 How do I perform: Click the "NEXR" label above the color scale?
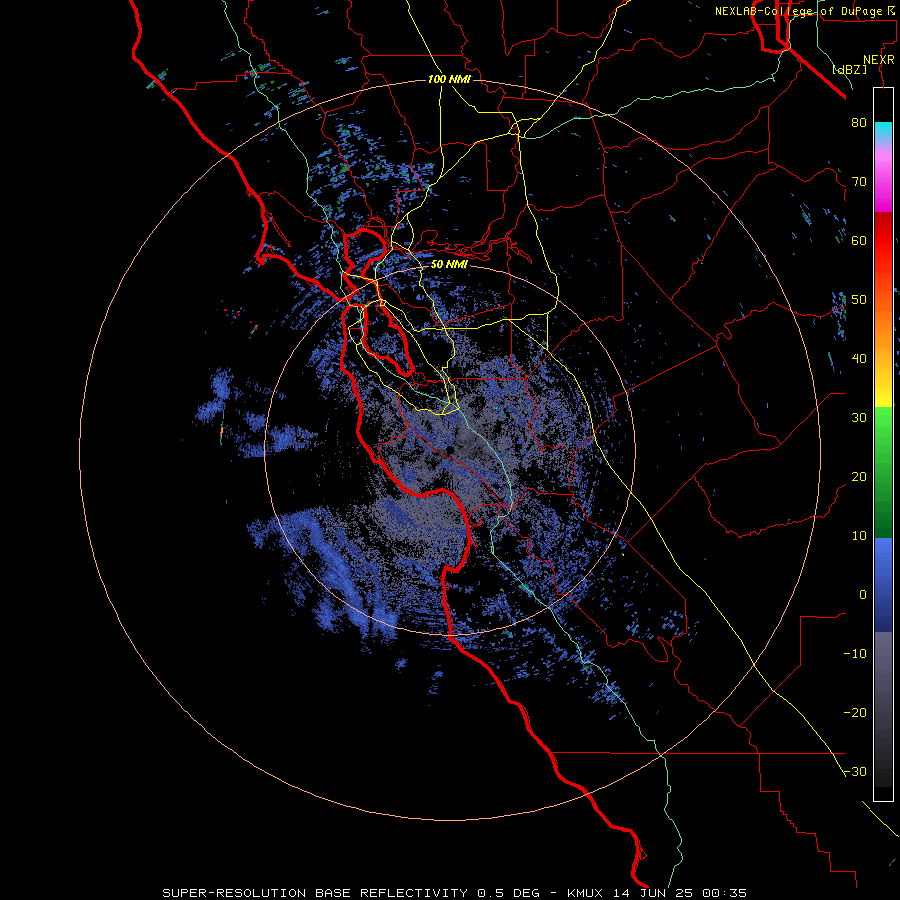point(879,60)
